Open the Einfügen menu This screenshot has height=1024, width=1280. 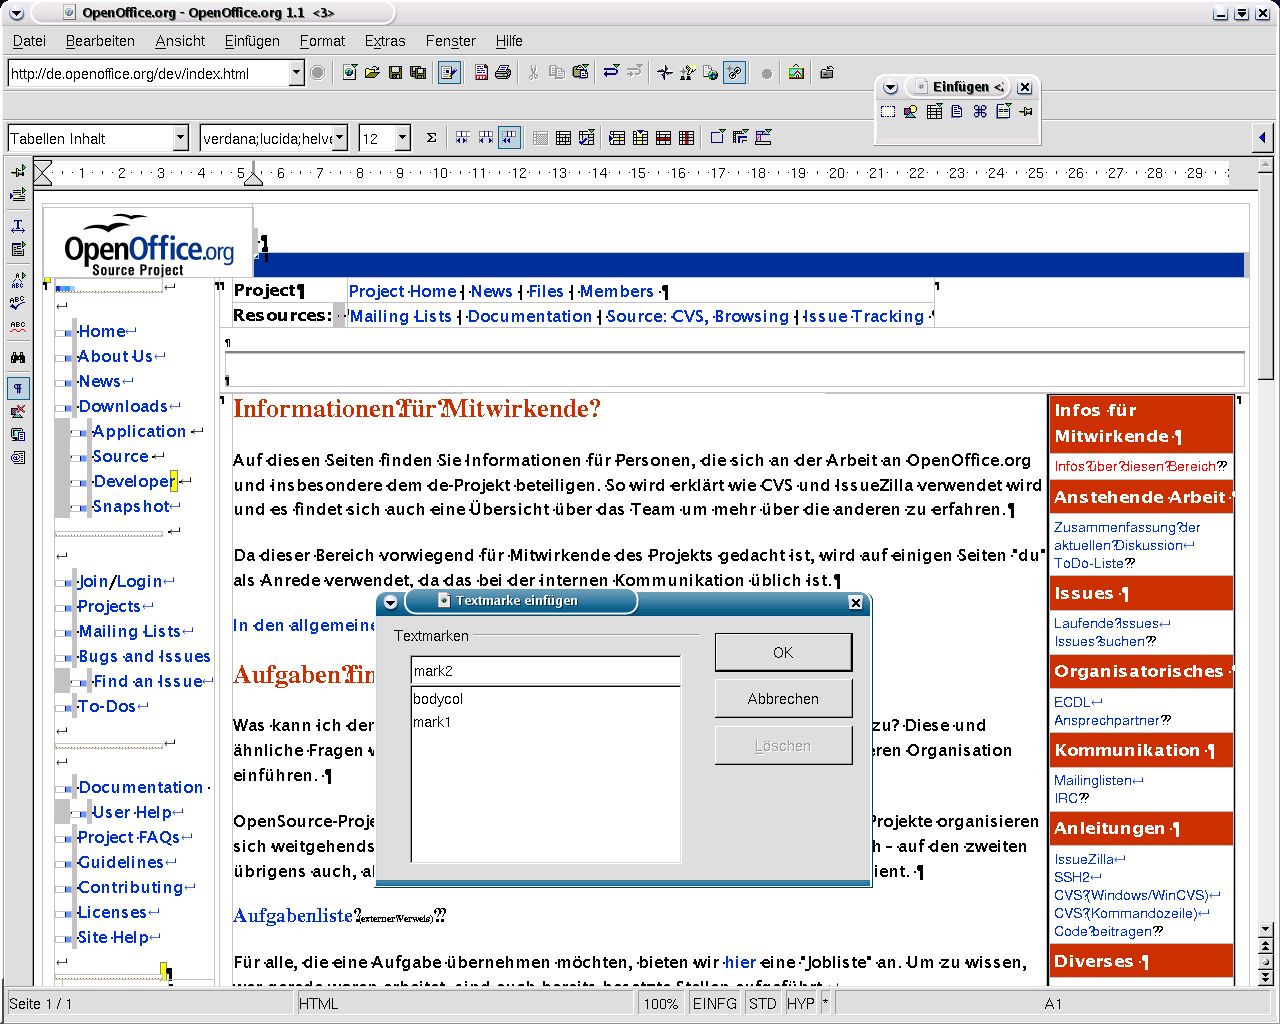(x=252, y=41)
